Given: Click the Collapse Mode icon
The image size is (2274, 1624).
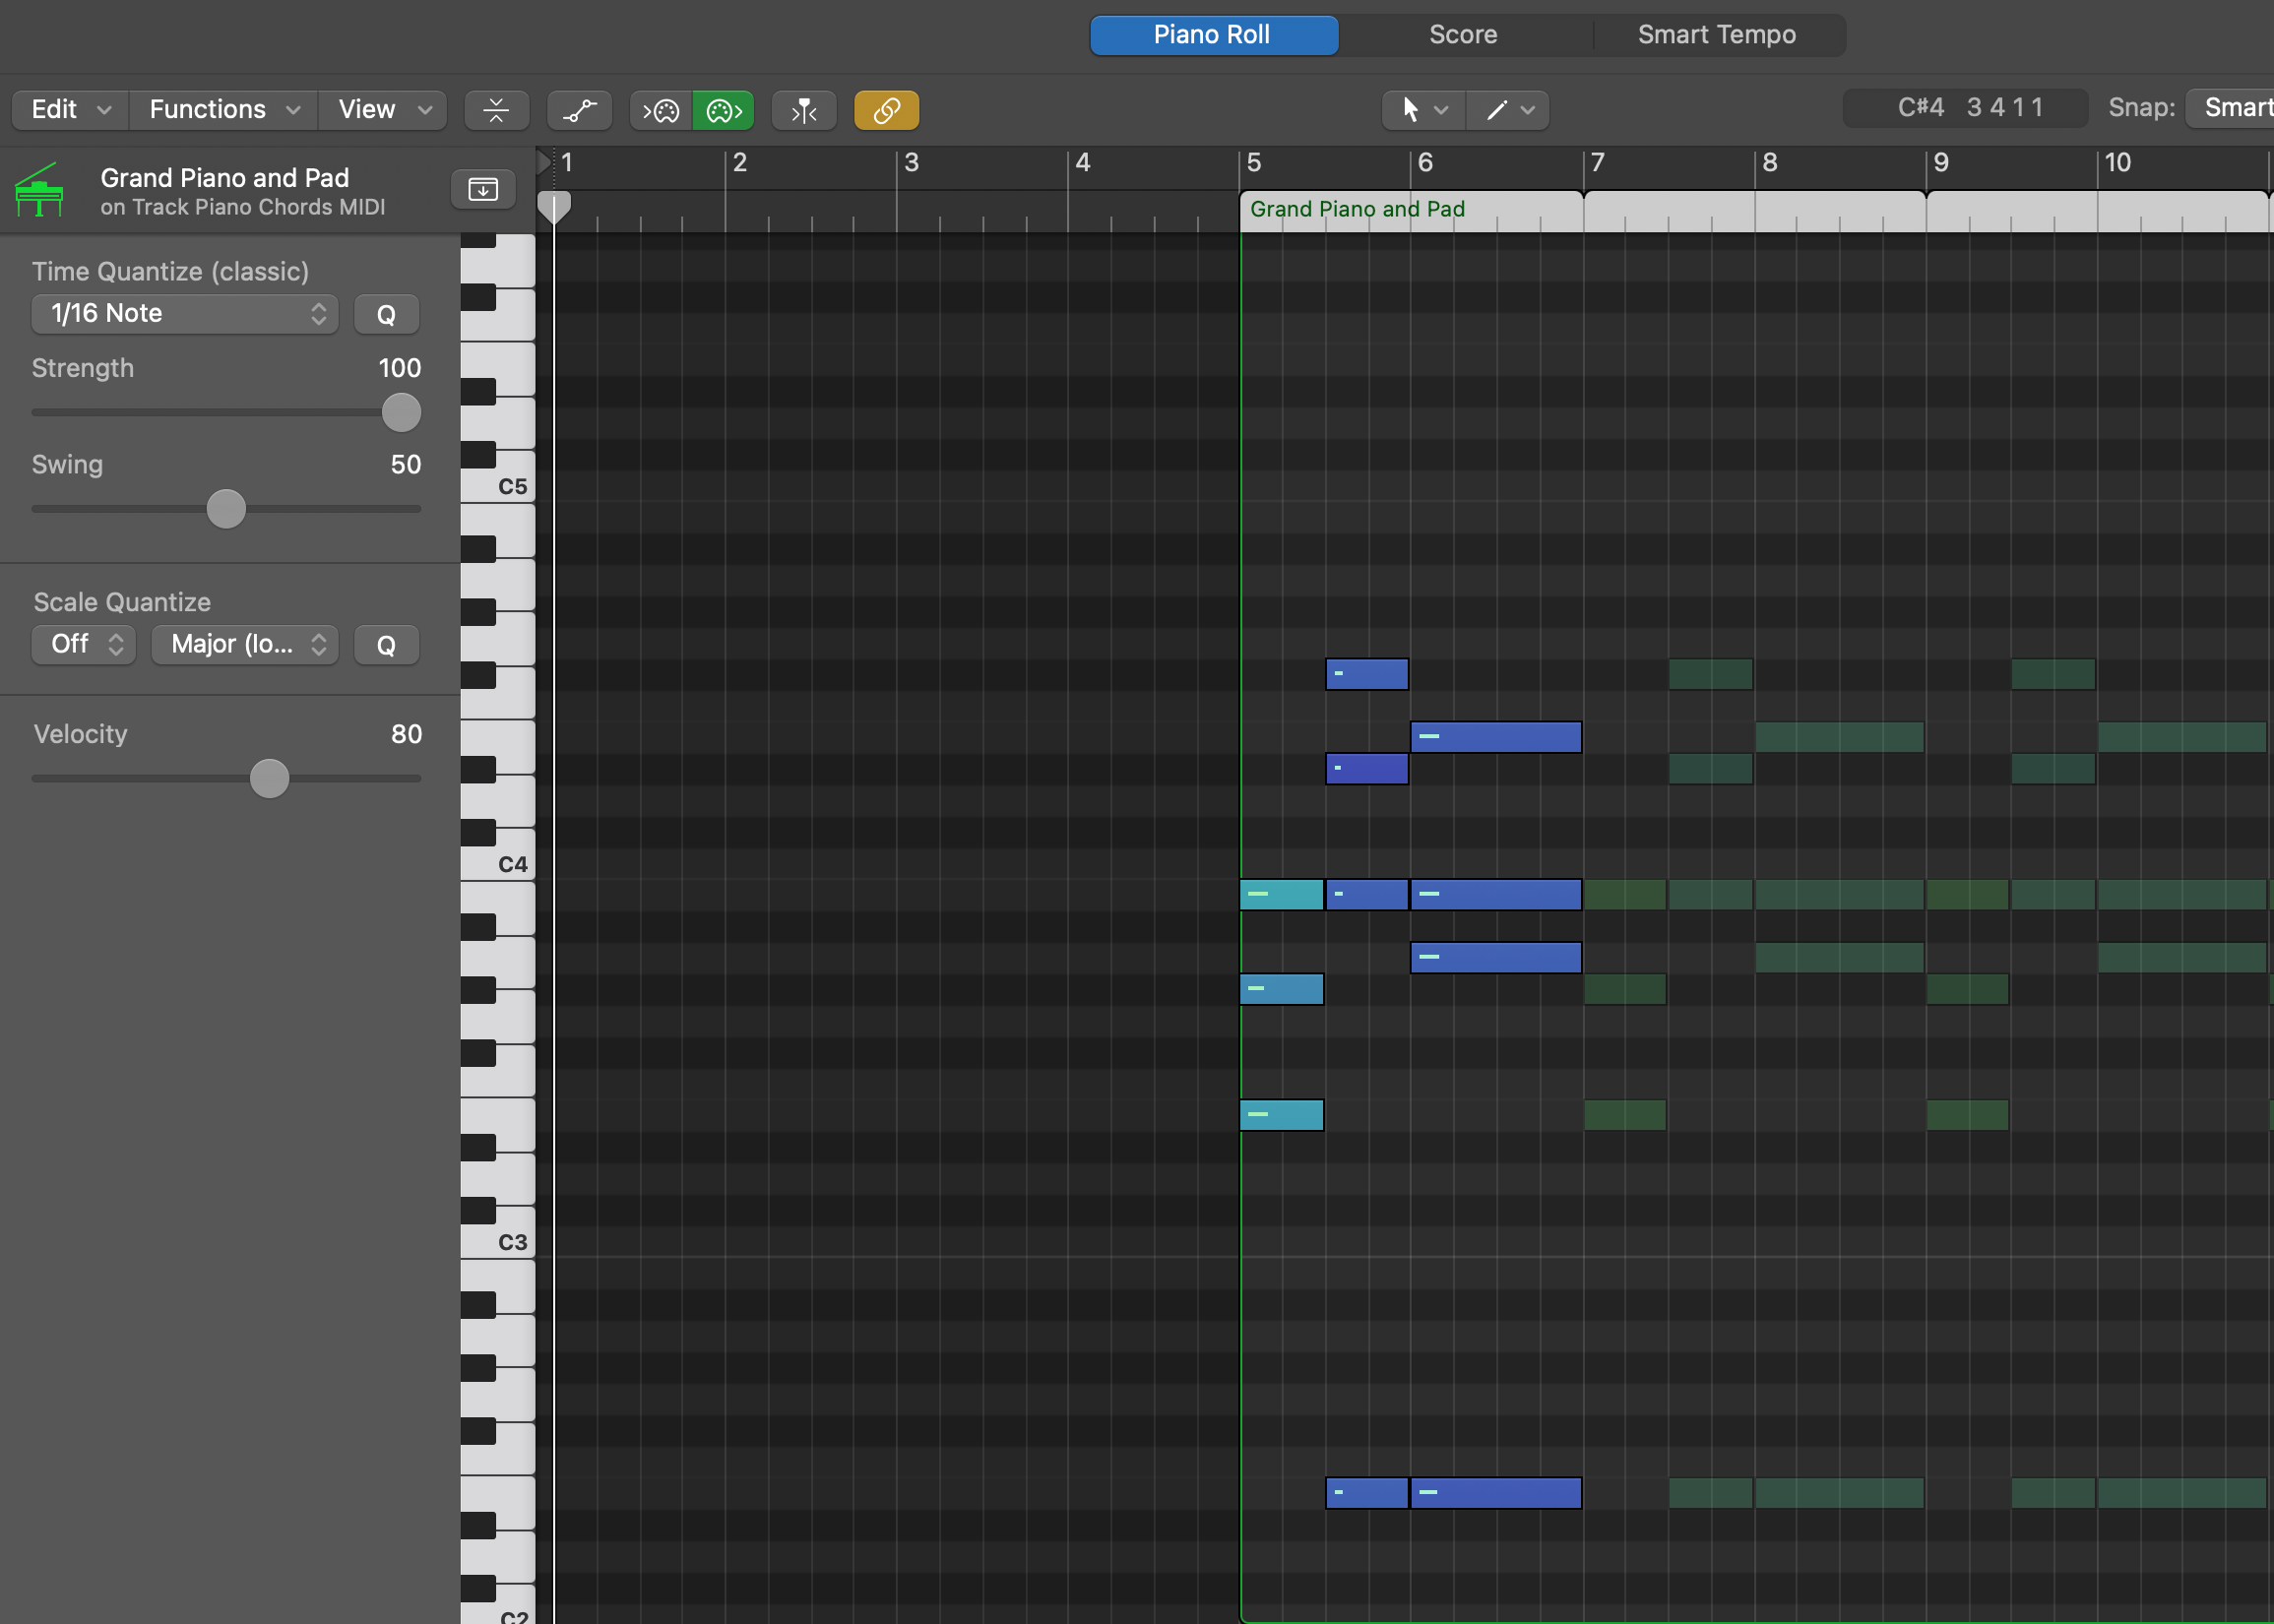Looking at the screenshot, I should (x=496, y=110).
